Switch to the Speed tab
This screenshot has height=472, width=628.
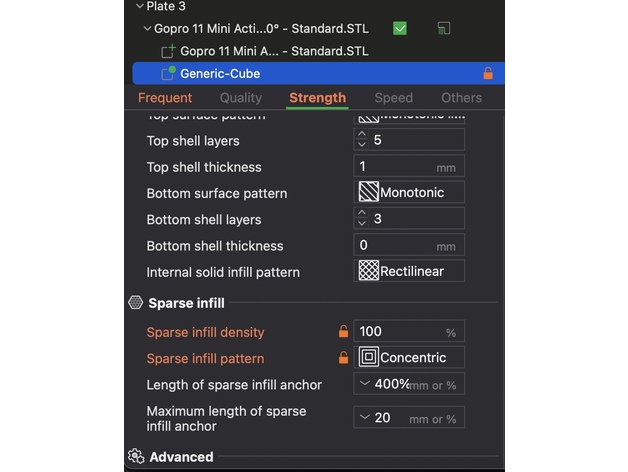click(393, 98)
